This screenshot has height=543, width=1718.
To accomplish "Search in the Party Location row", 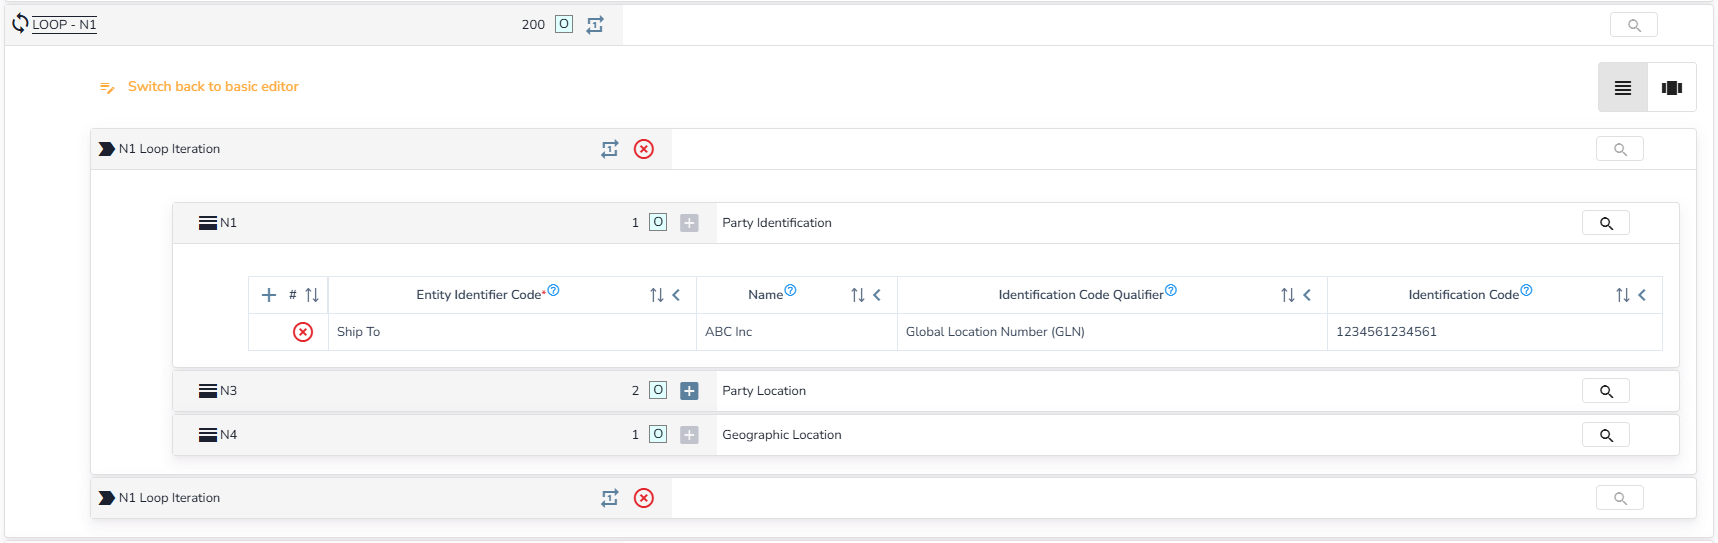I will 1606,391.
